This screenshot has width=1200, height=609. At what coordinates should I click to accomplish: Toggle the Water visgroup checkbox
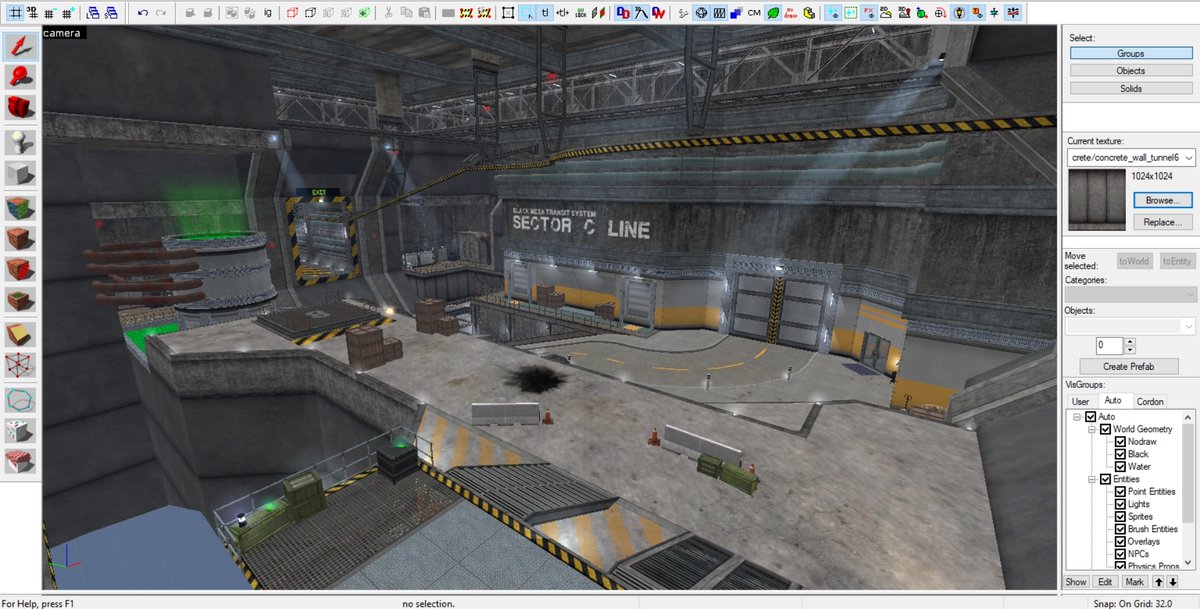pyautogui.click(x=1120, y=467)
